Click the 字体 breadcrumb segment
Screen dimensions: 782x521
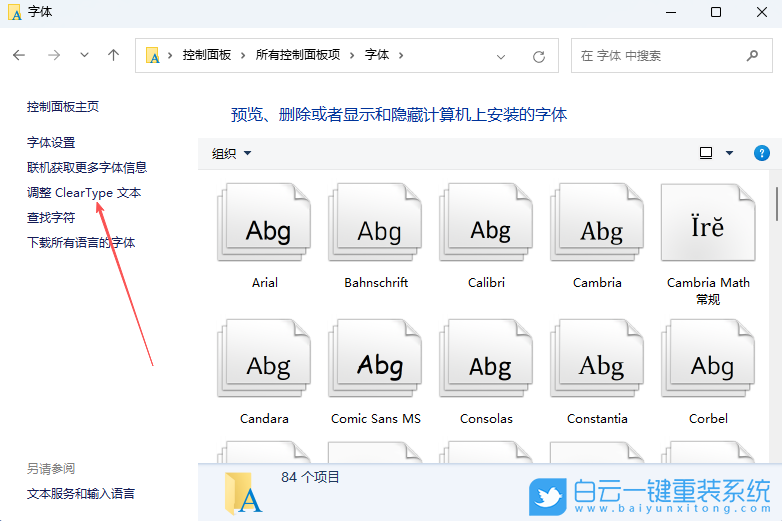click(377, 55)
